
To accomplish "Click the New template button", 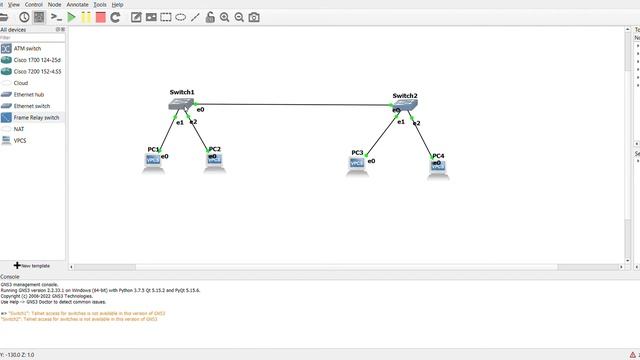I will pos(32,266).
